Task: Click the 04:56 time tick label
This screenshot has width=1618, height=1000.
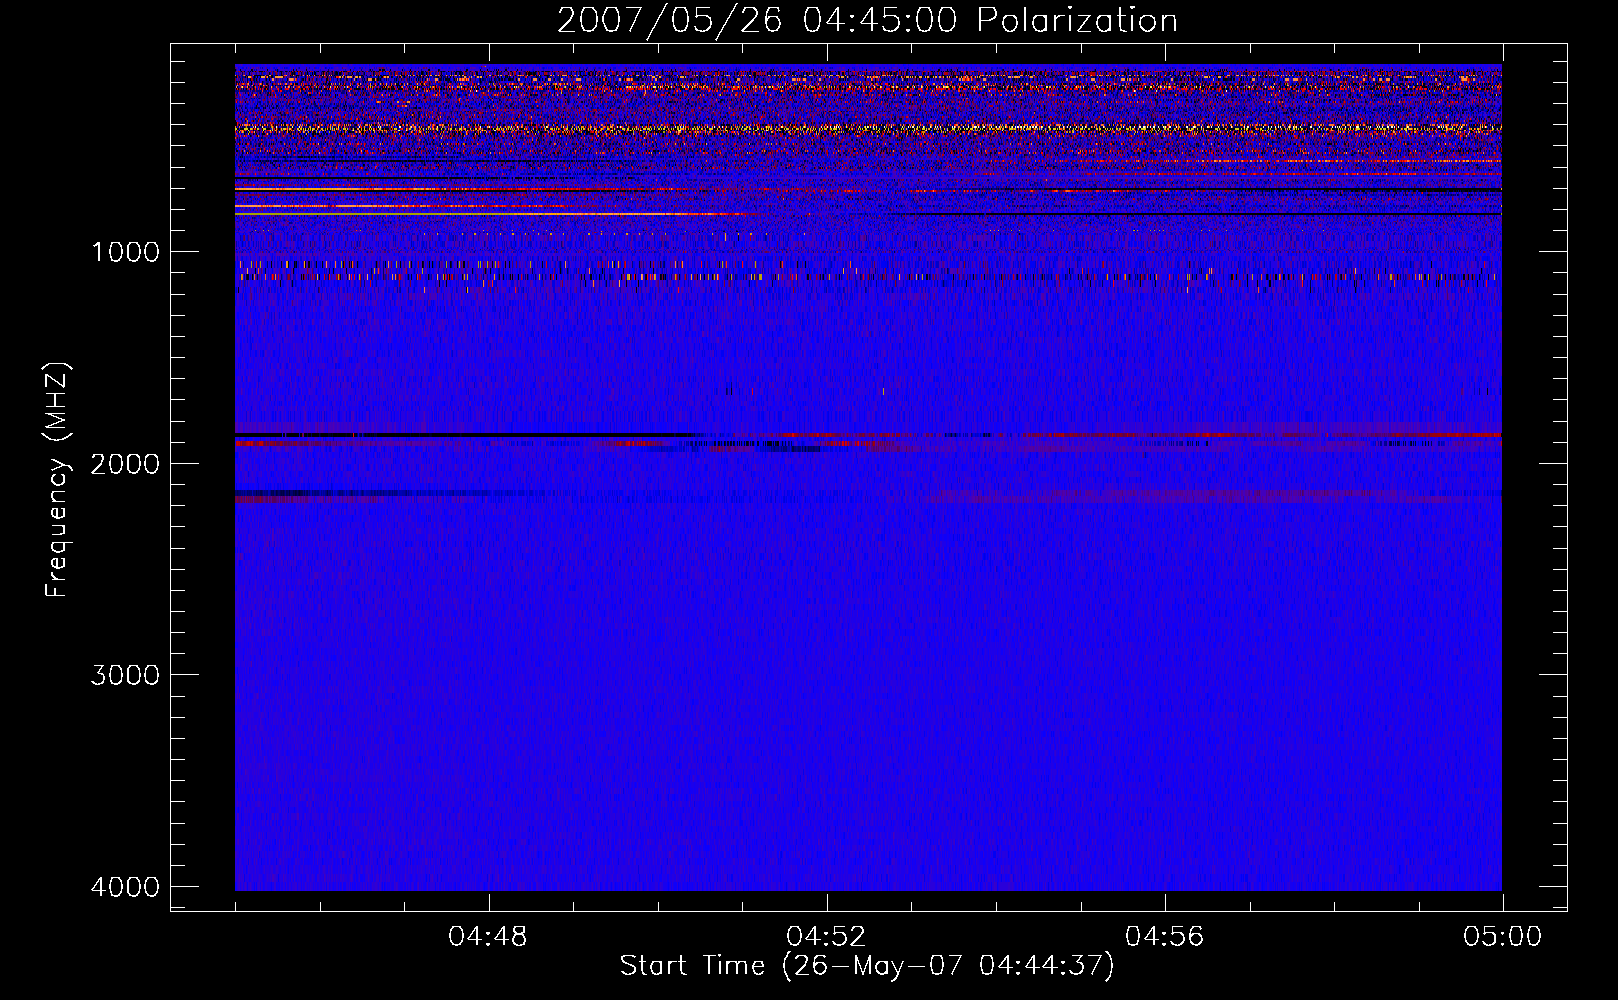Action: click(1164, 937)
